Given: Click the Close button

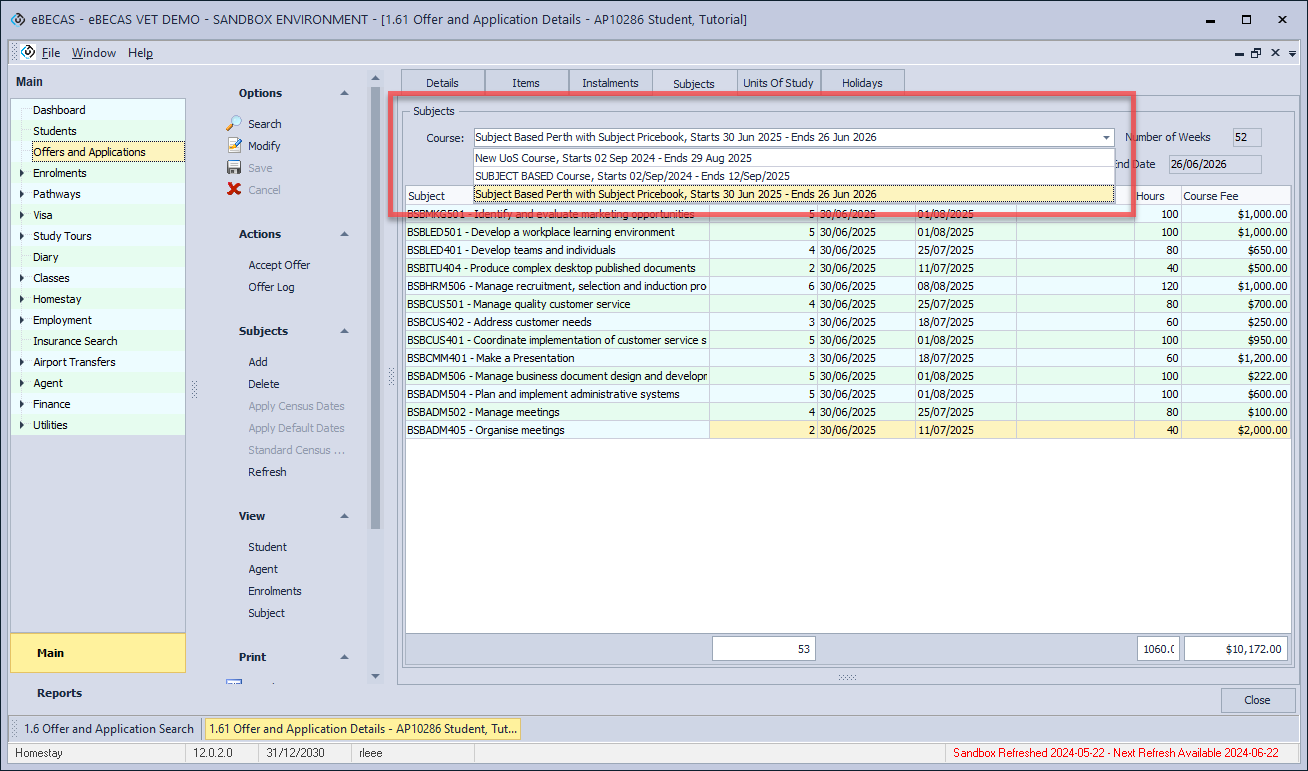Looking at the screenshot, I should 1257,700.
